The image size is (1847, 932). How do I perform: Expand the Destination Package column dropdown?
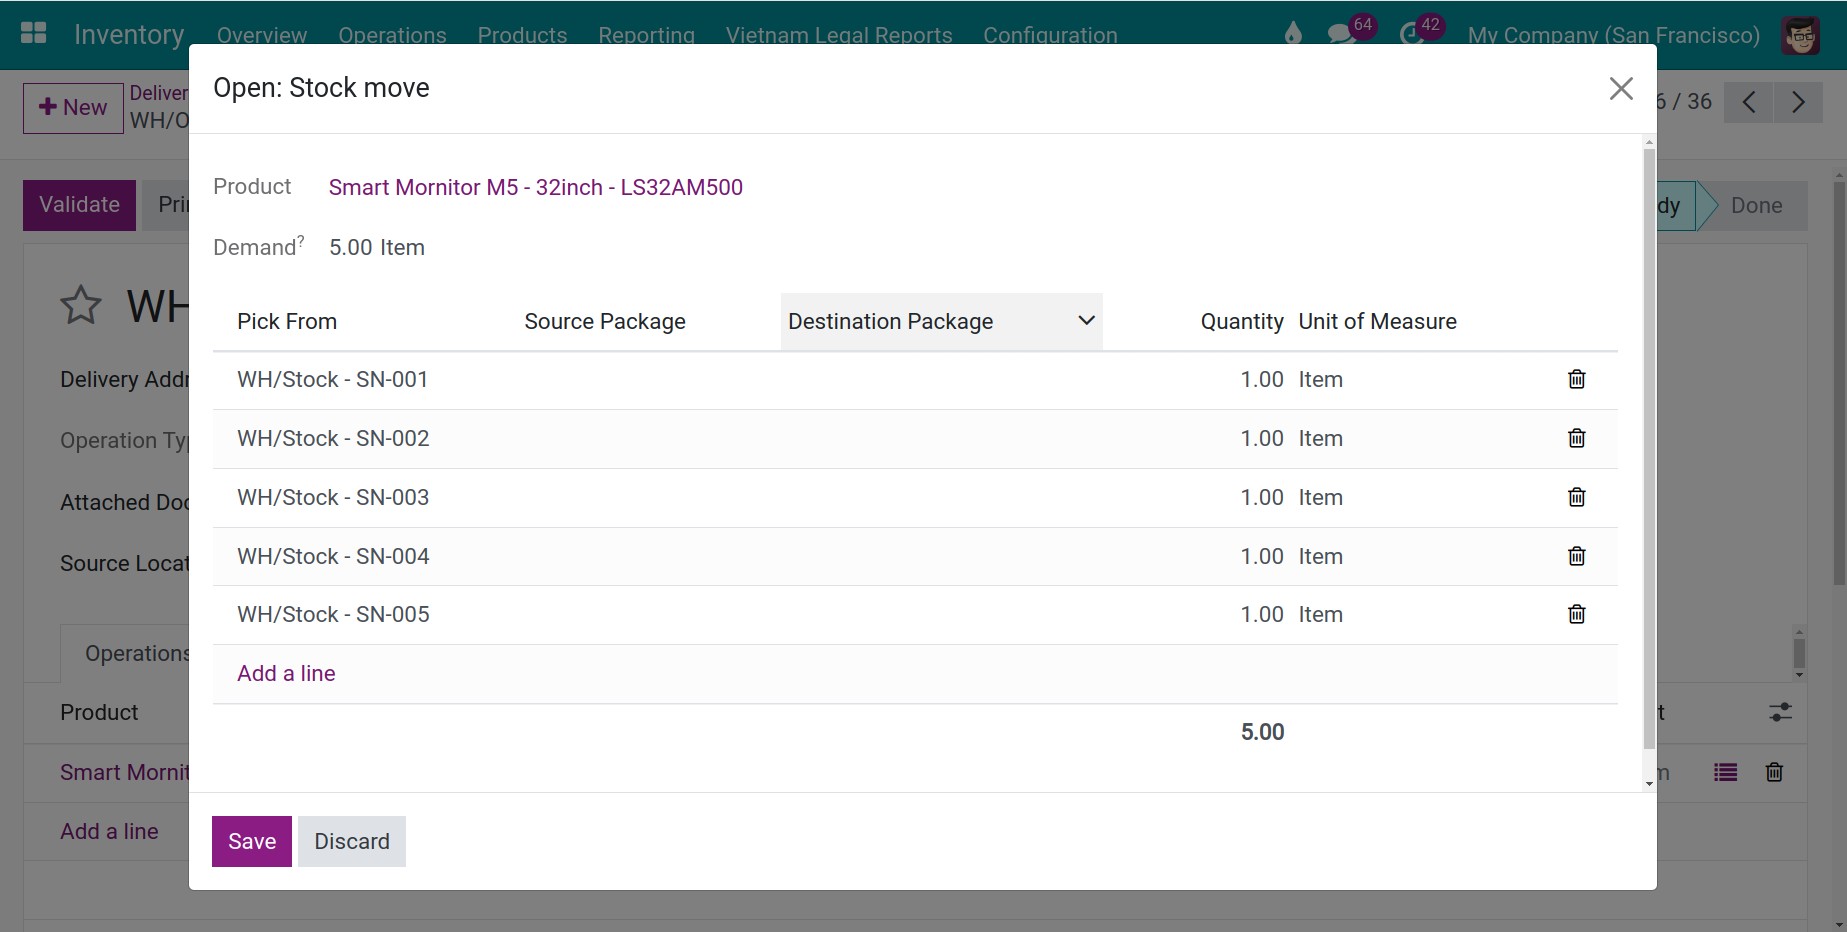point(1086,321)
